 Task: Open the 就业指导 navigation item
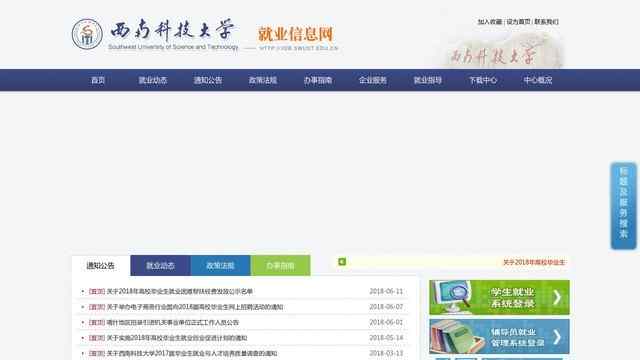click(x=428, y=80)
